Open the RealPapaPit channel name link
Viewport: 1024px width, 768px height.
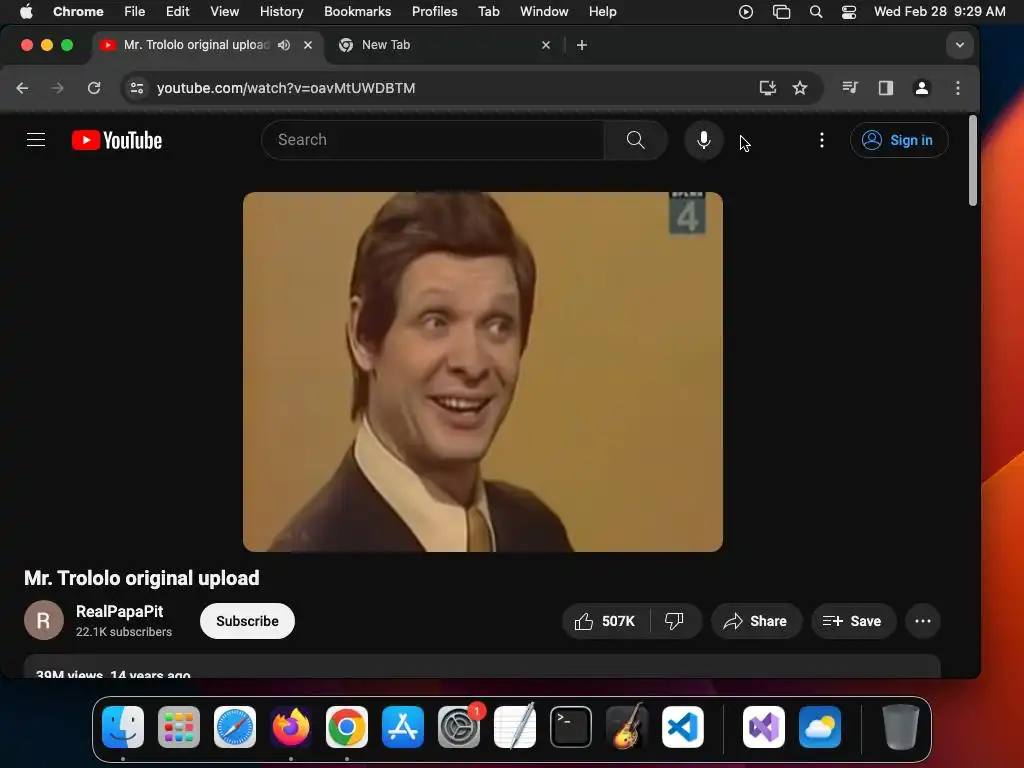click(x=120, y=611)
